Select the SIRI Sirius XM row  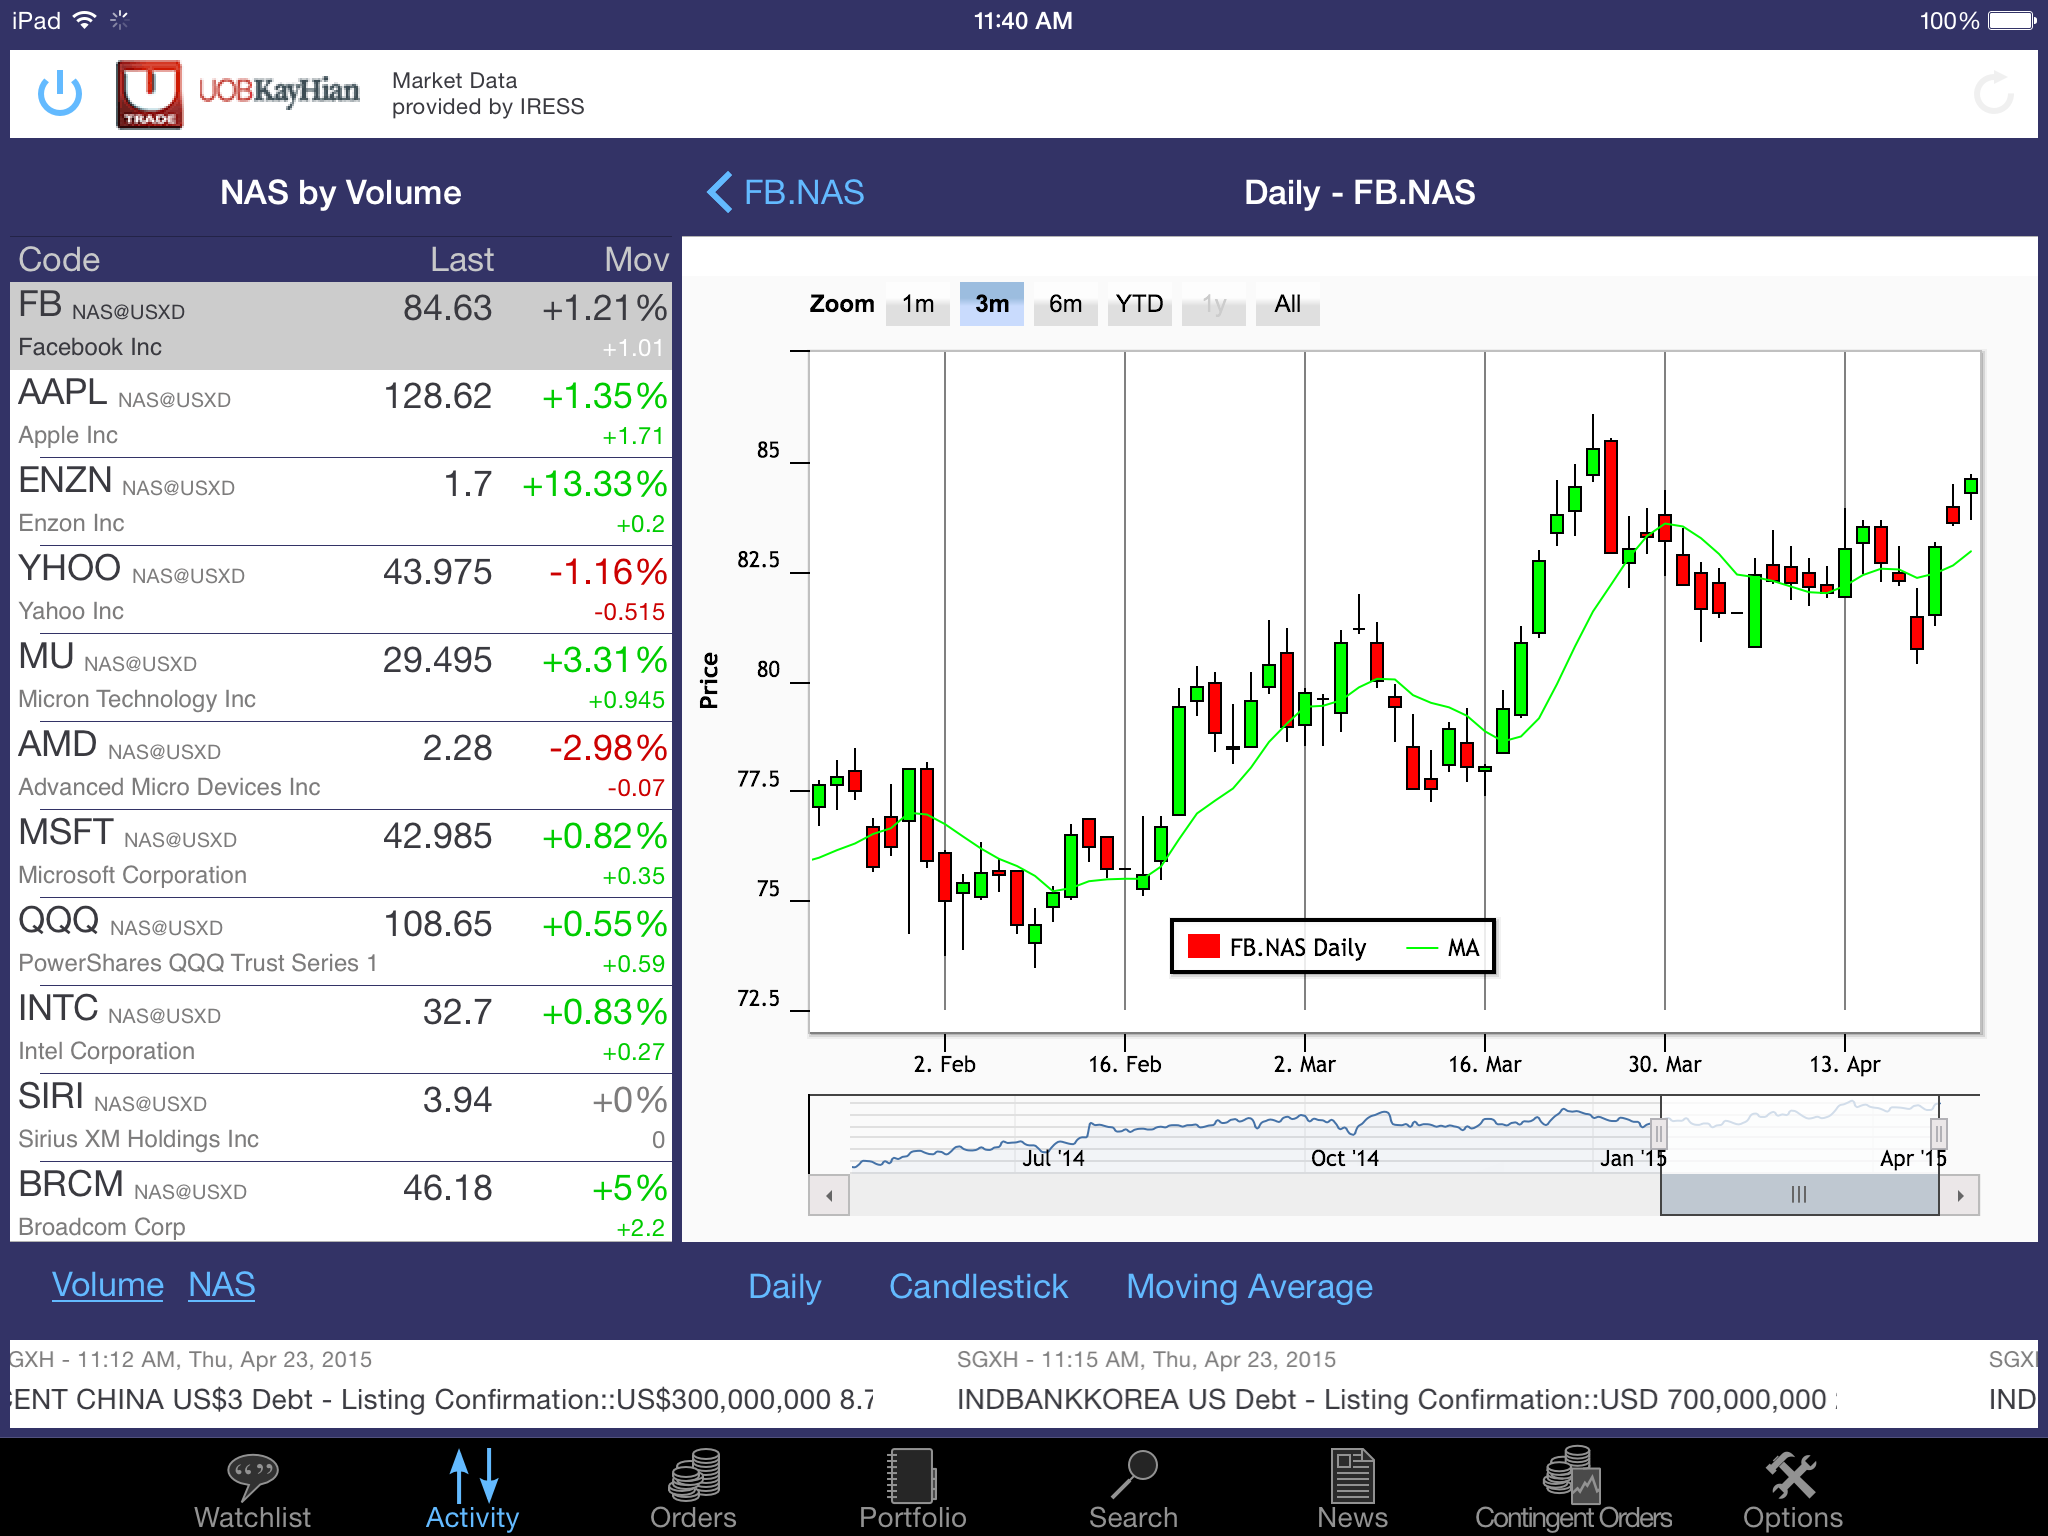coord(341,1118)
